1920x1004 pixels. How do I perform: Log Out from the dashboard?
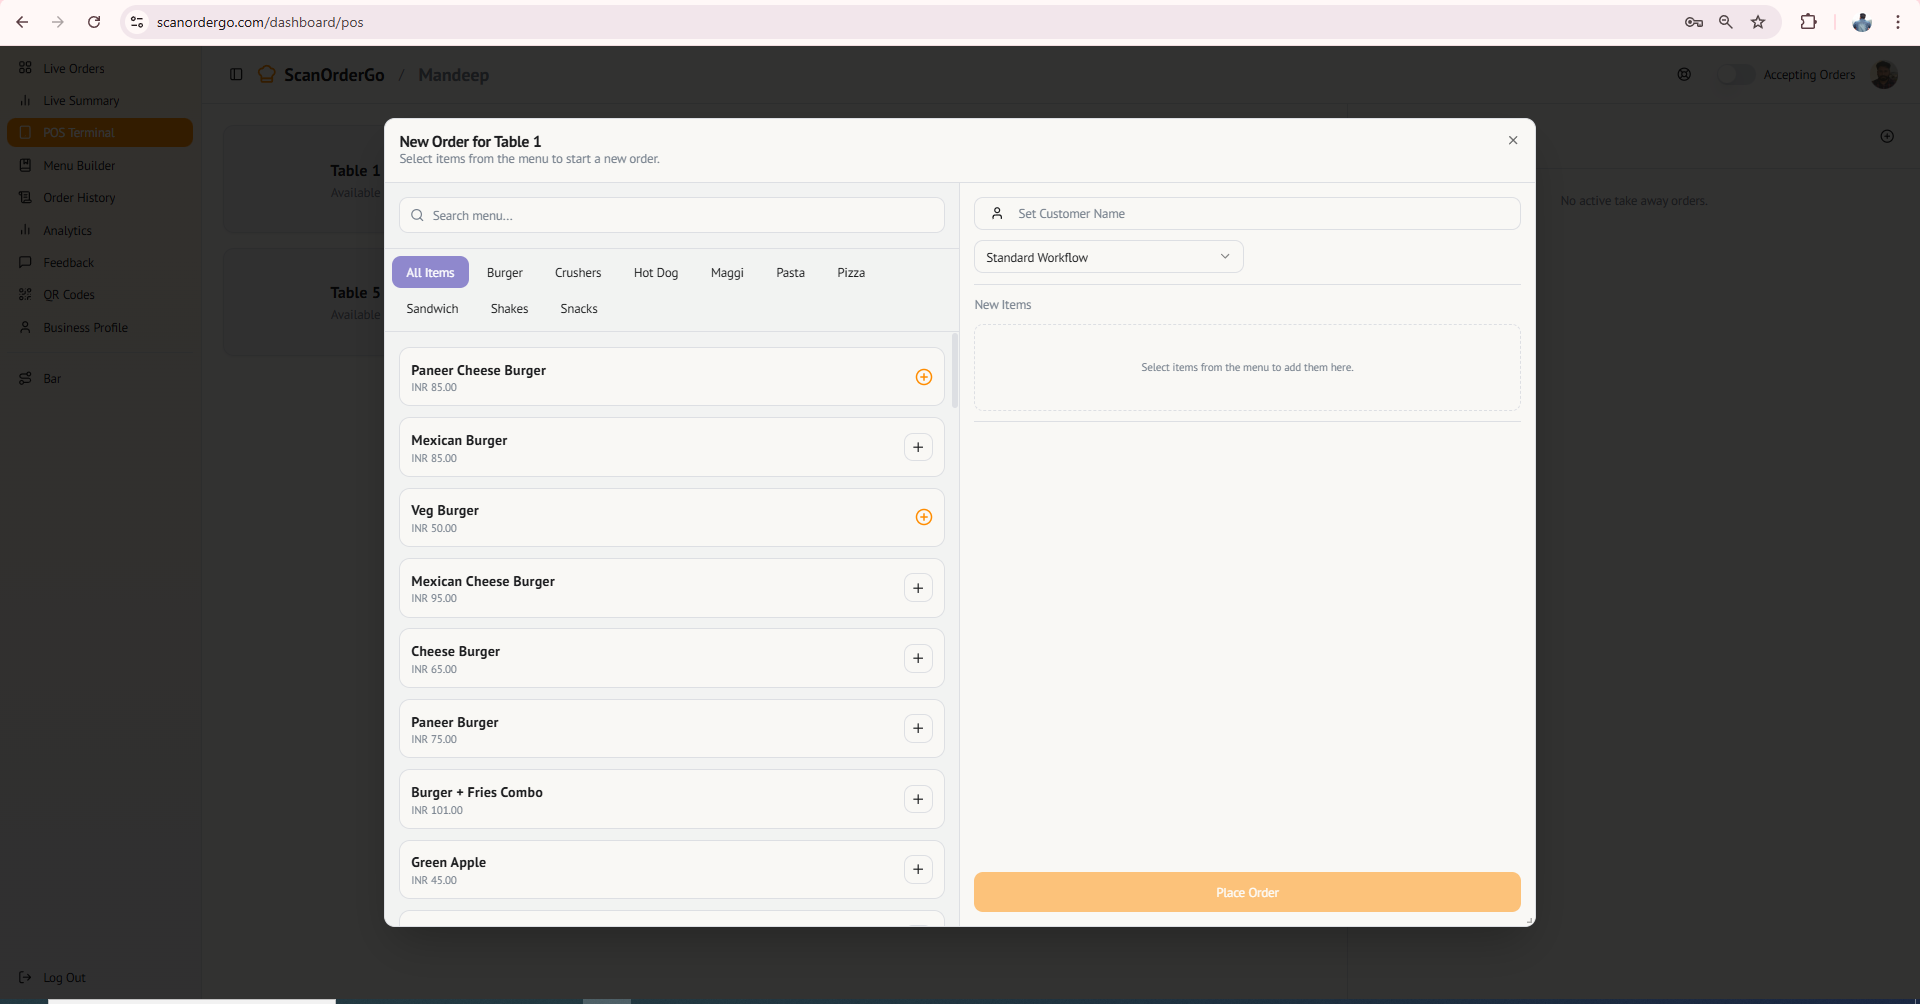62,977
